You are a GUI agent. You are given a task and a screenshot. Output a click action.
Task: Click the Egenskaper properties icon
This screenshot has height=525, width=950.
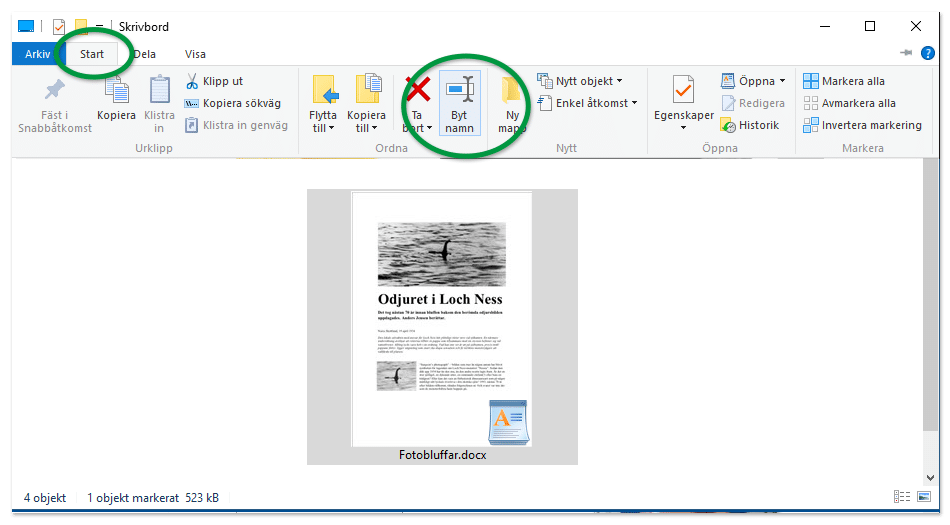683,91
